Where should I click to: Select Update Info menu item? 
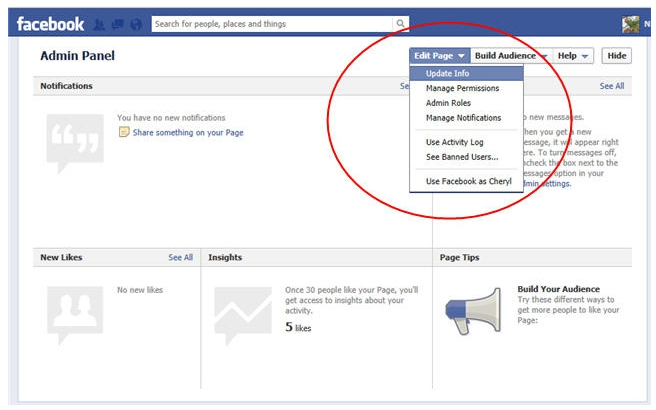(x=466, y=73)
